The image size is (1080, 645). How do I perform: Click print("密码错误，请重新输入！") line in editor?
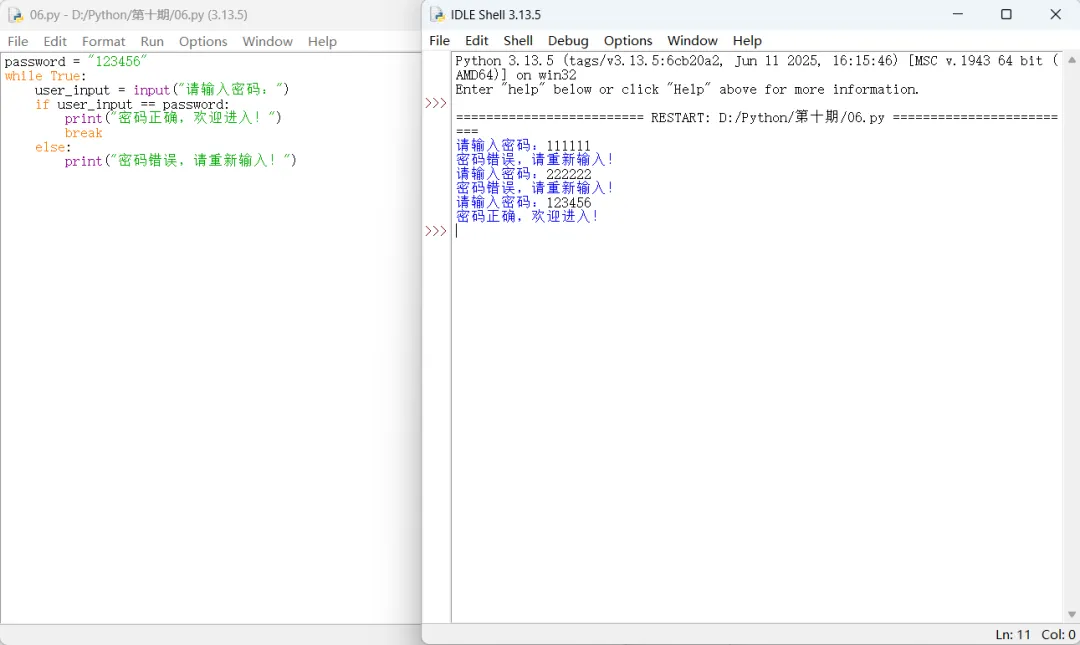180,161
